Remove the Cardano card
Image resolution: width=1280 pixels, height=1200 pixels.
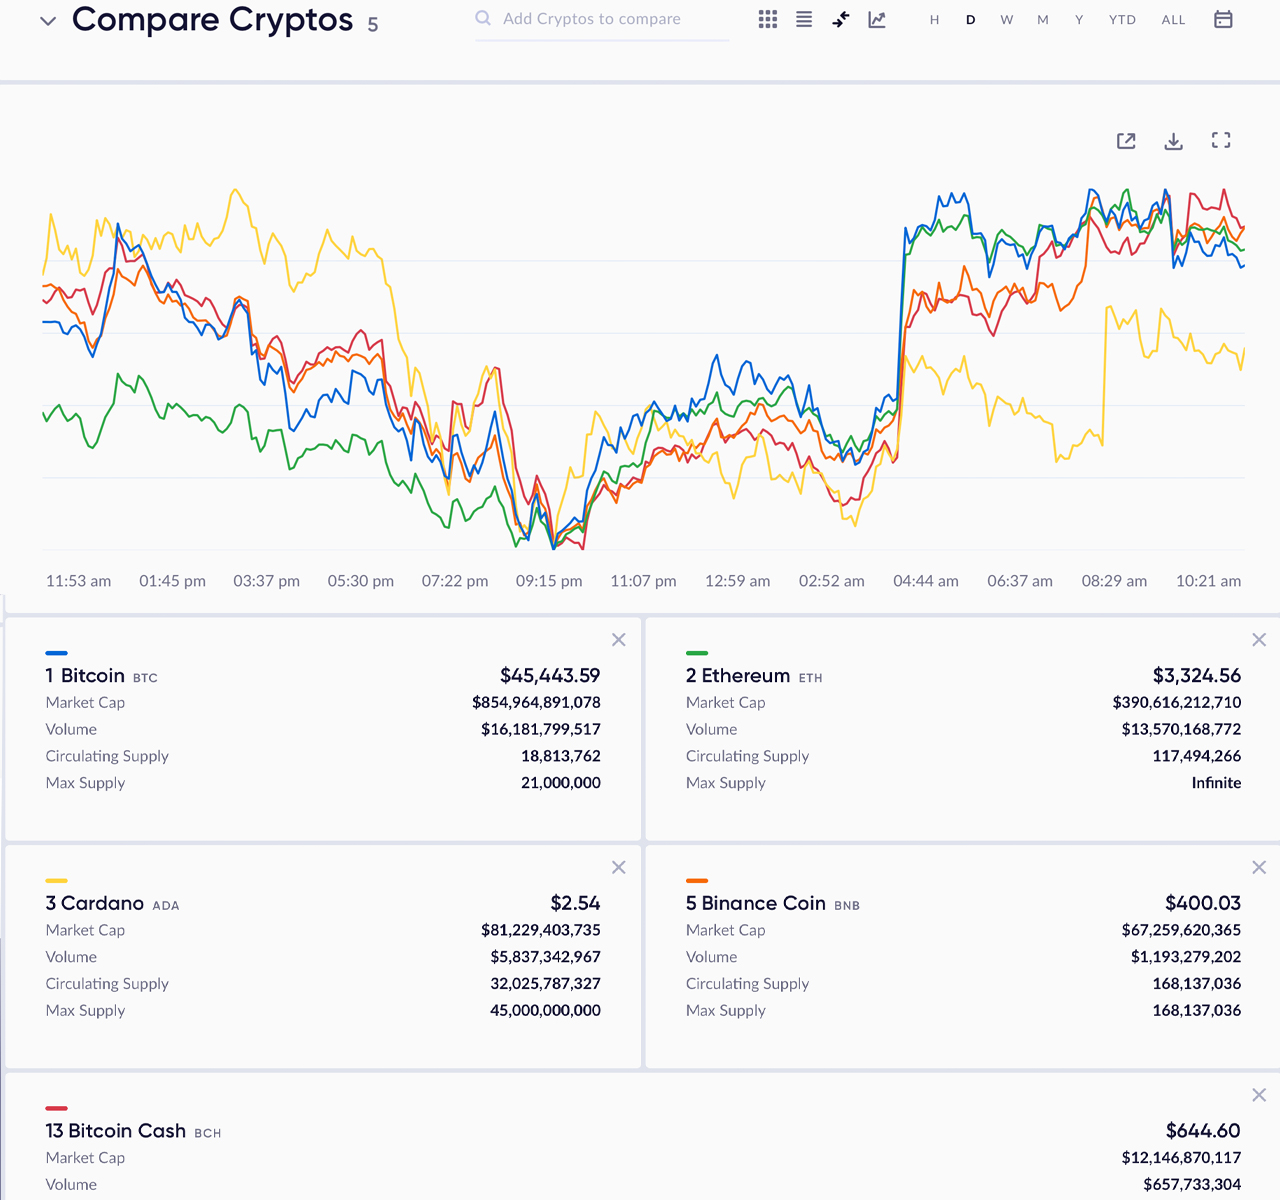click(619, 867)
